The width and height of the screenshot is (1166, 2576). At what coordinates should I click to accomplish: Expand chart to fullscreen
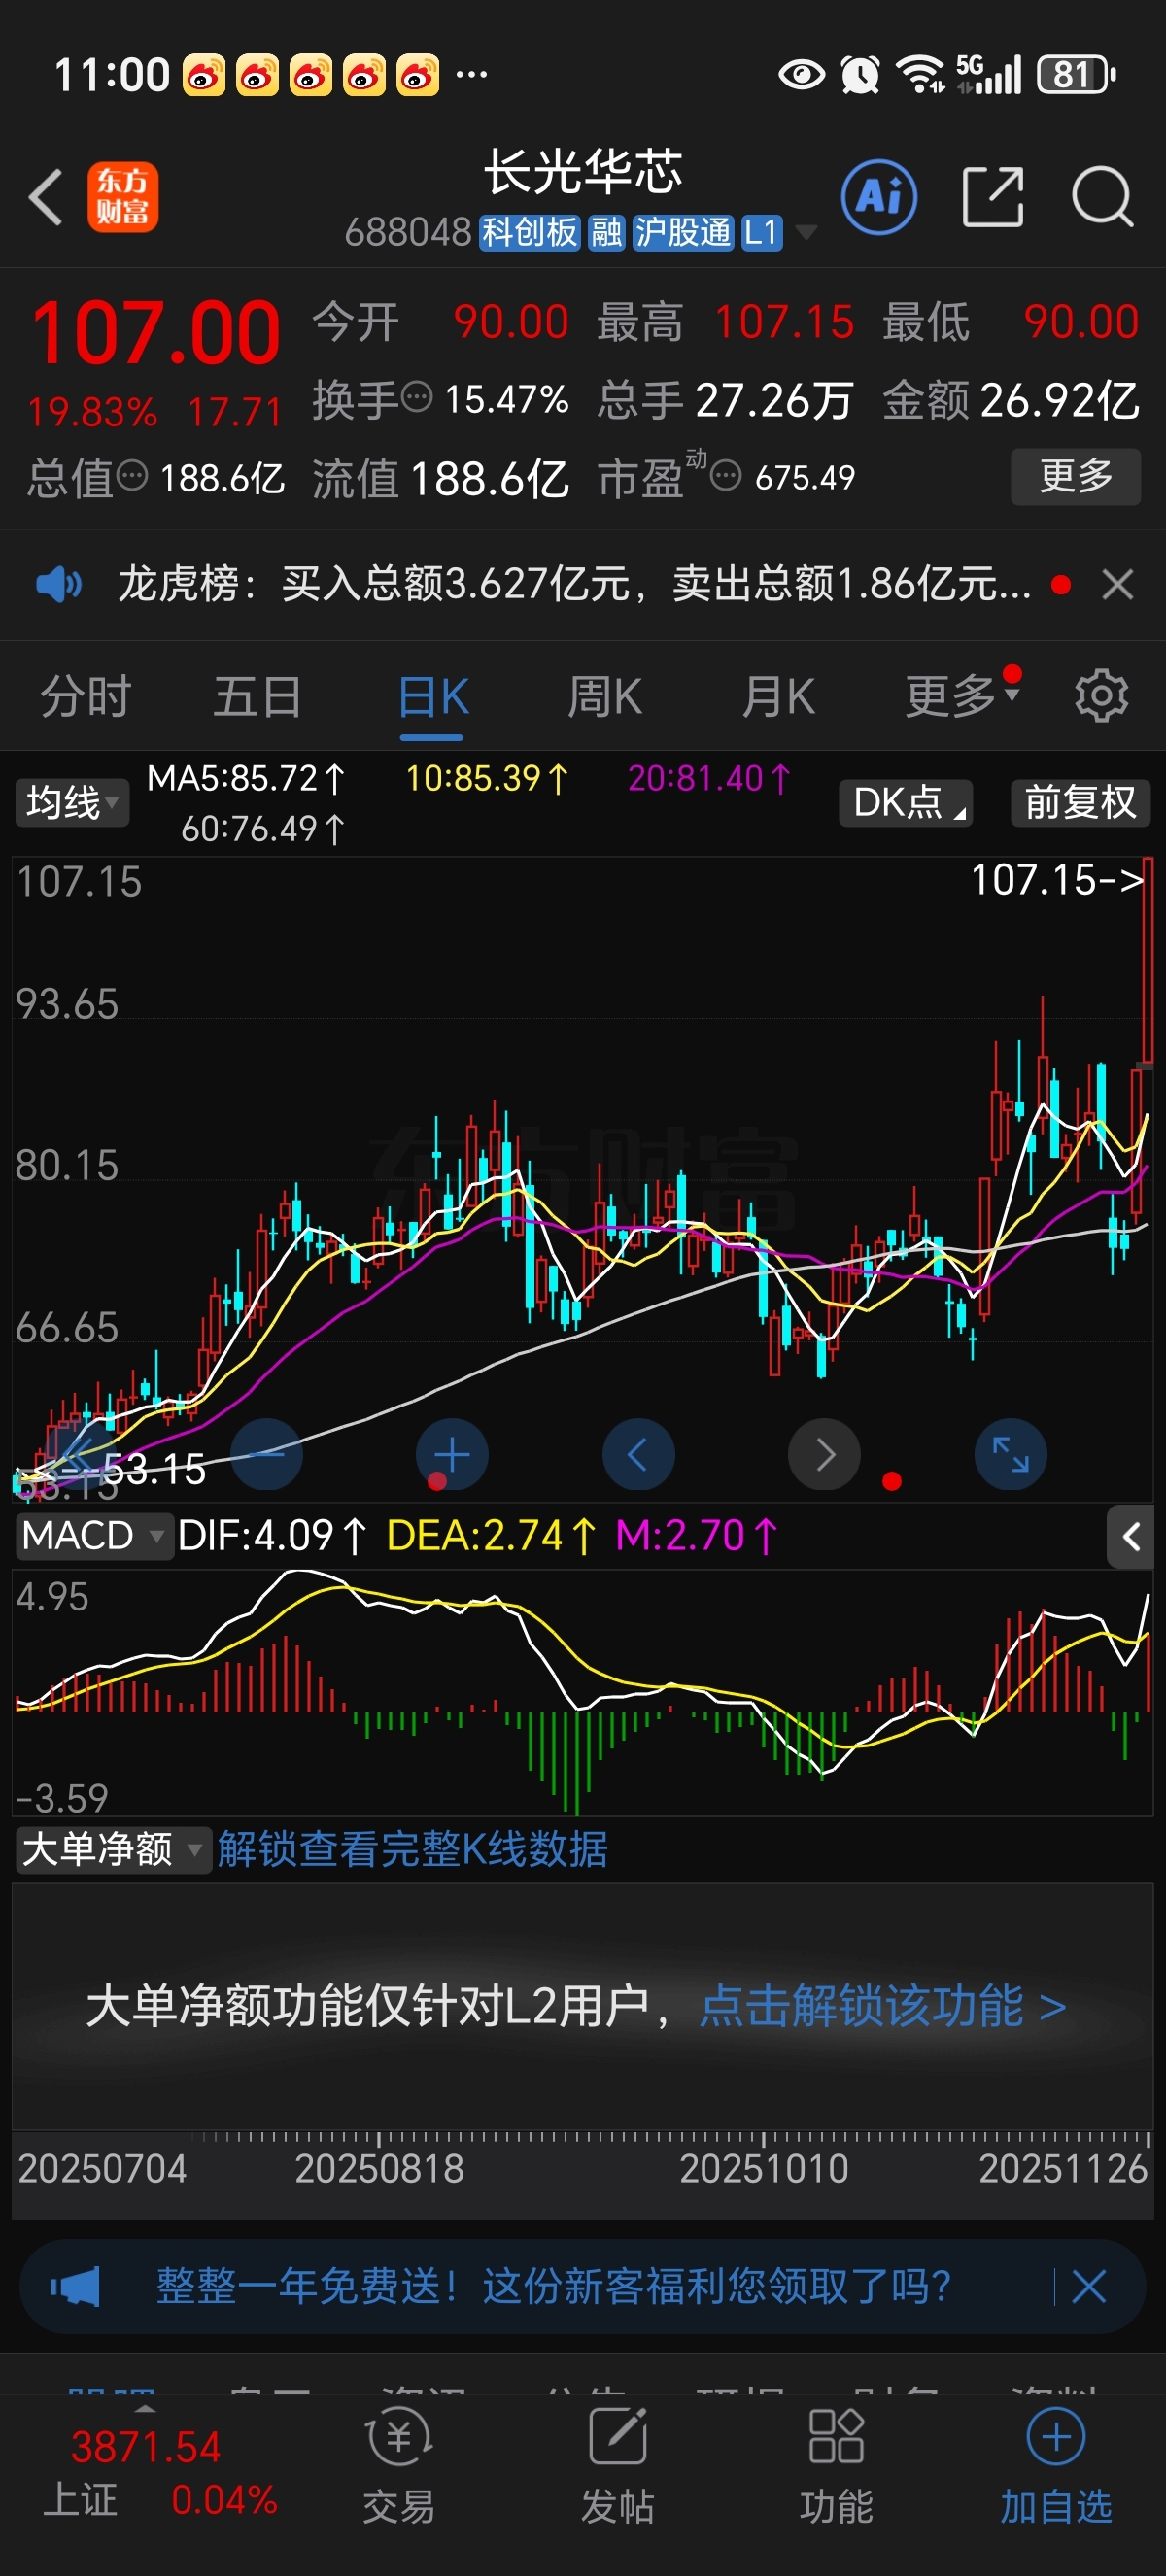[x=1010, y=1454]
